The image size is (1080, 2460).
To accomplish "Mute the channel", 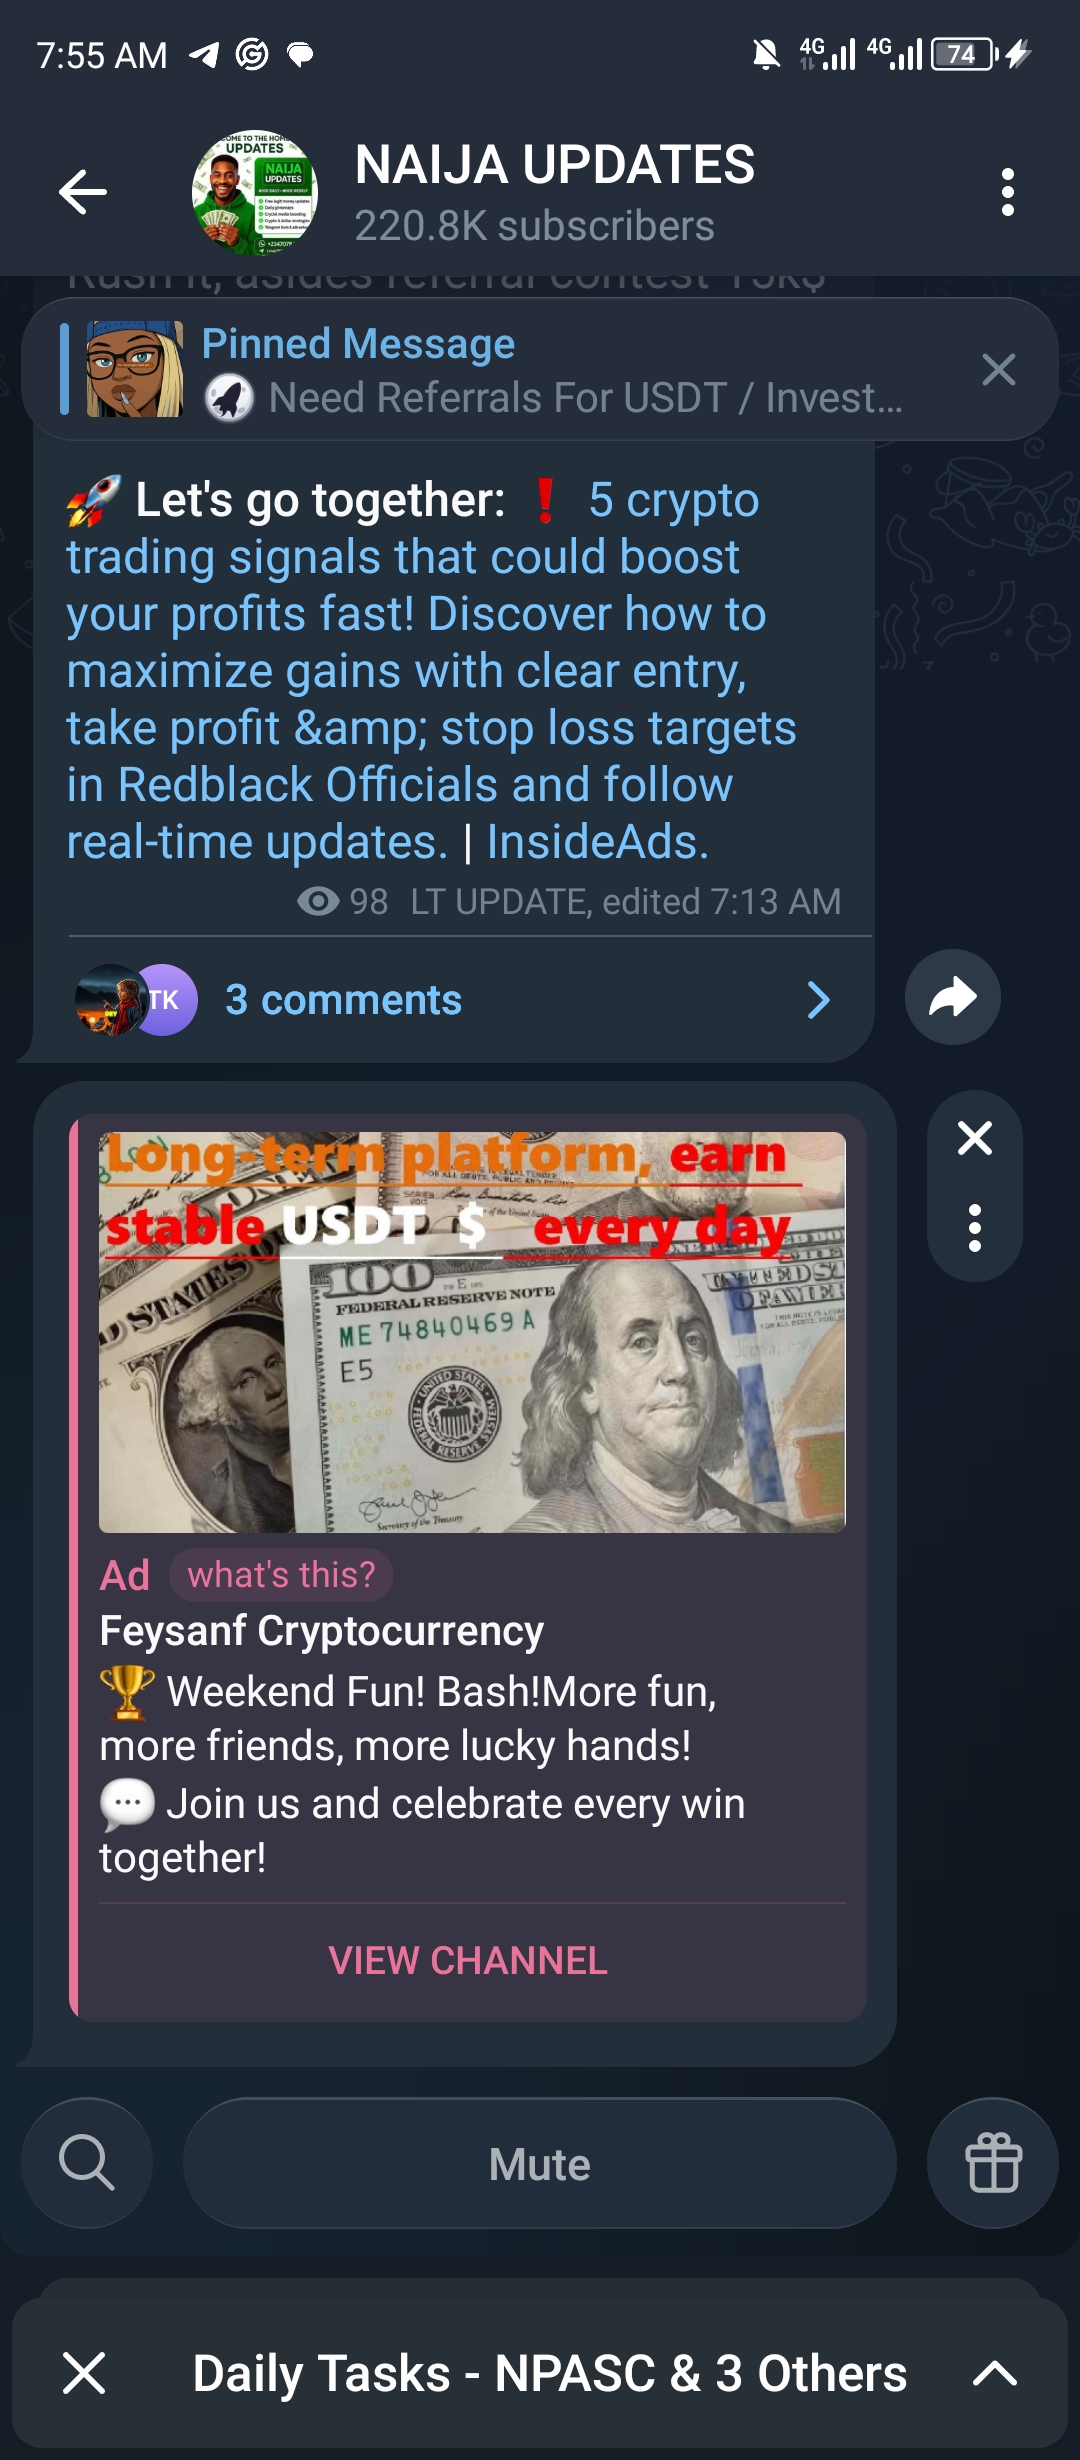I will [540, 2163].
